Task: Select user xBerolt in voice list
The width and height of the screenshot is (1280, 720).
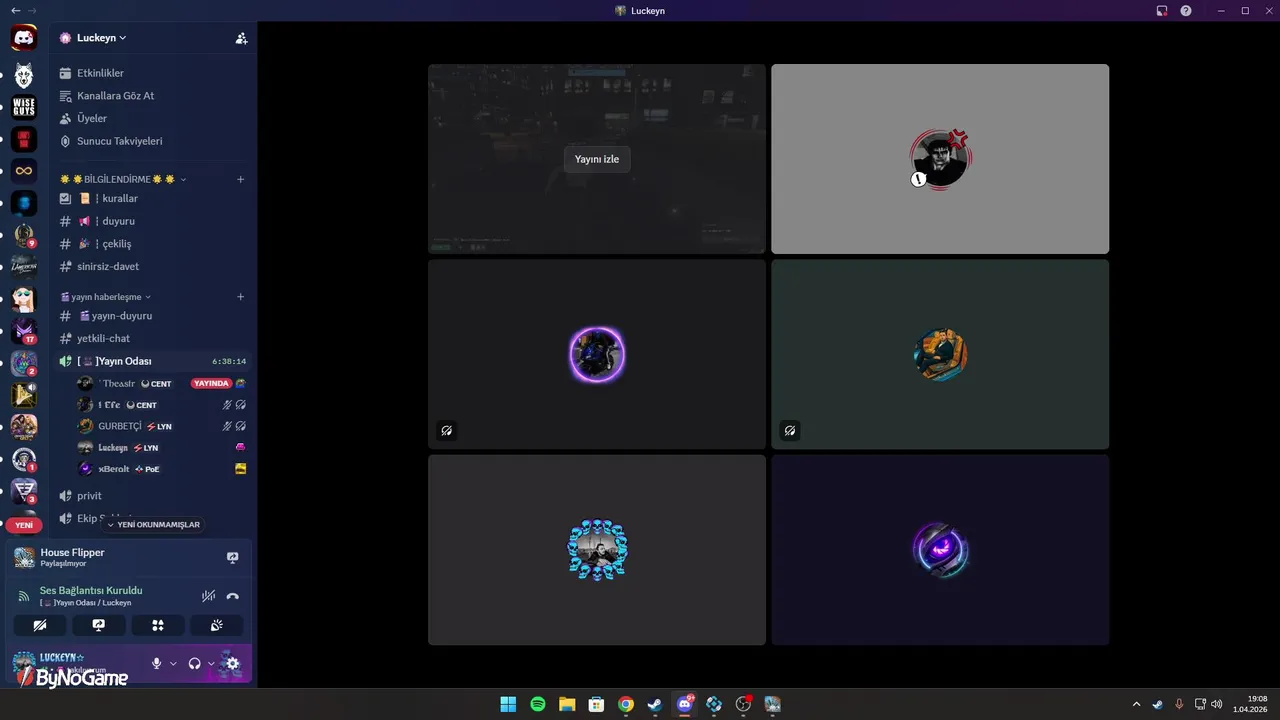Action: click(x=114, y=469)
